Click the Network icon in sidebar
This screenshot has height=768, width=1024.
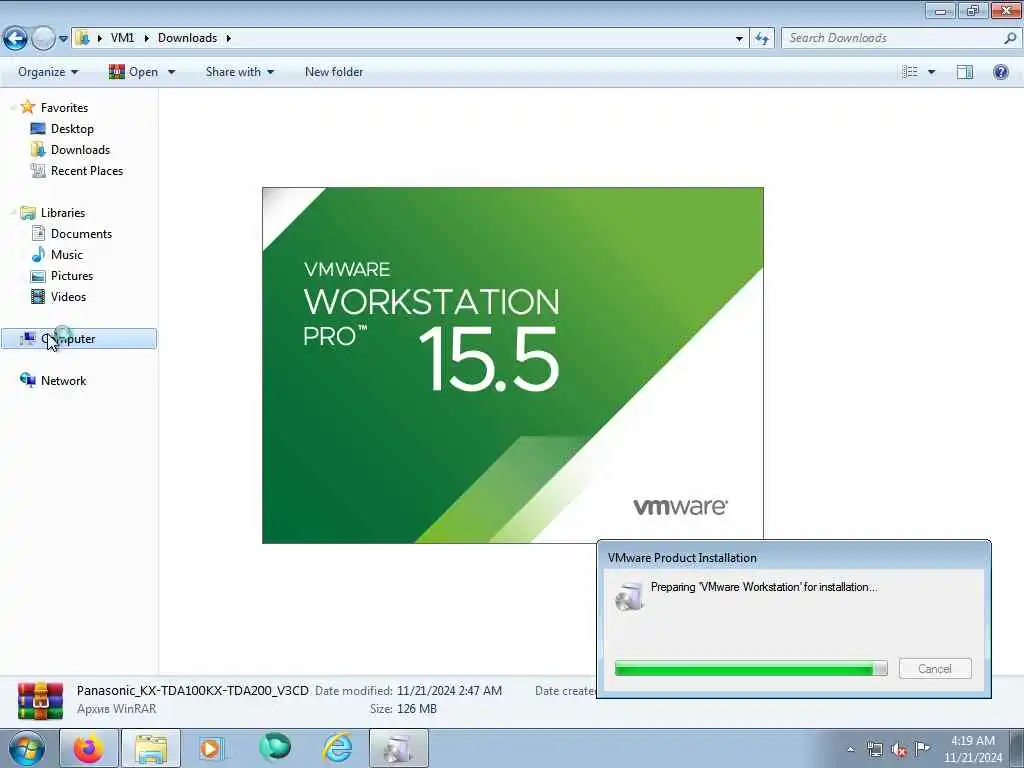(27, 380)
